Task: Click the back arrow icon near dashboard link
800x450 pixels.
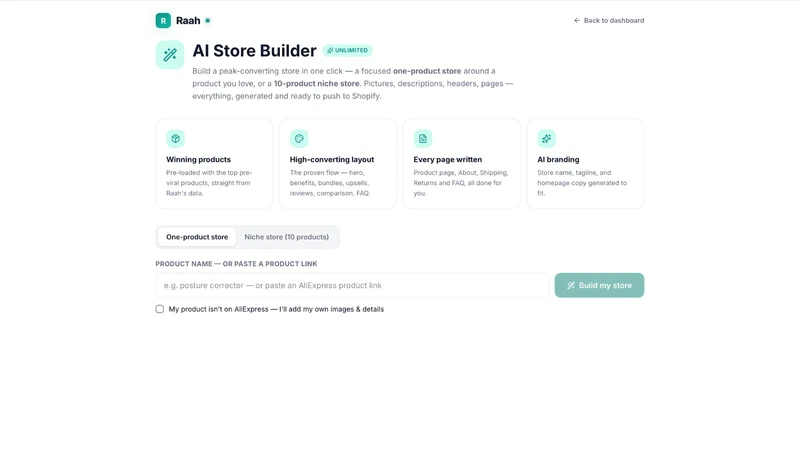Action: click(x=577, y=20)
